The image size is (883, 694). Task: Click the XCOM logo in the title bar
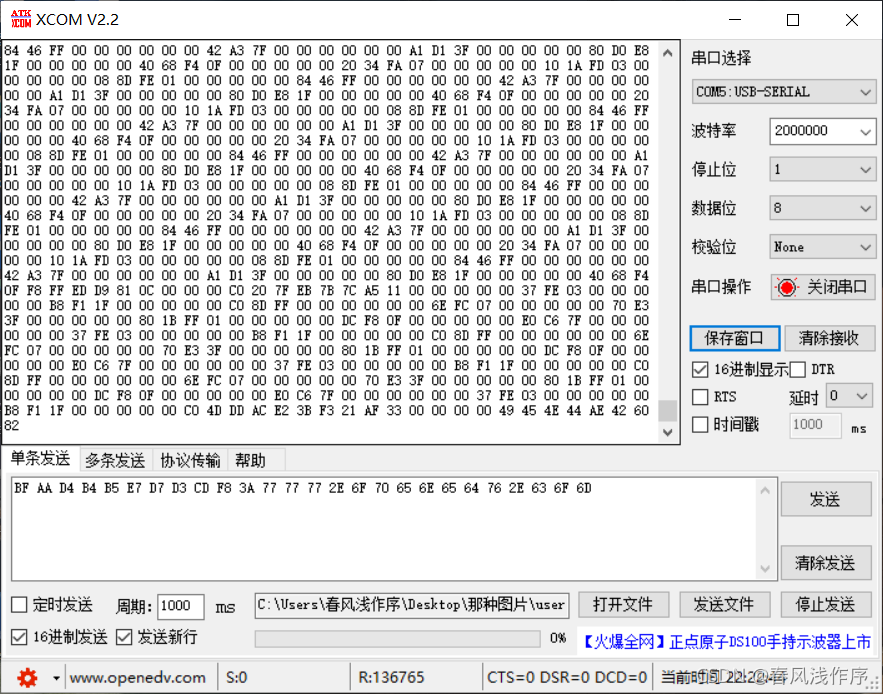19,18
